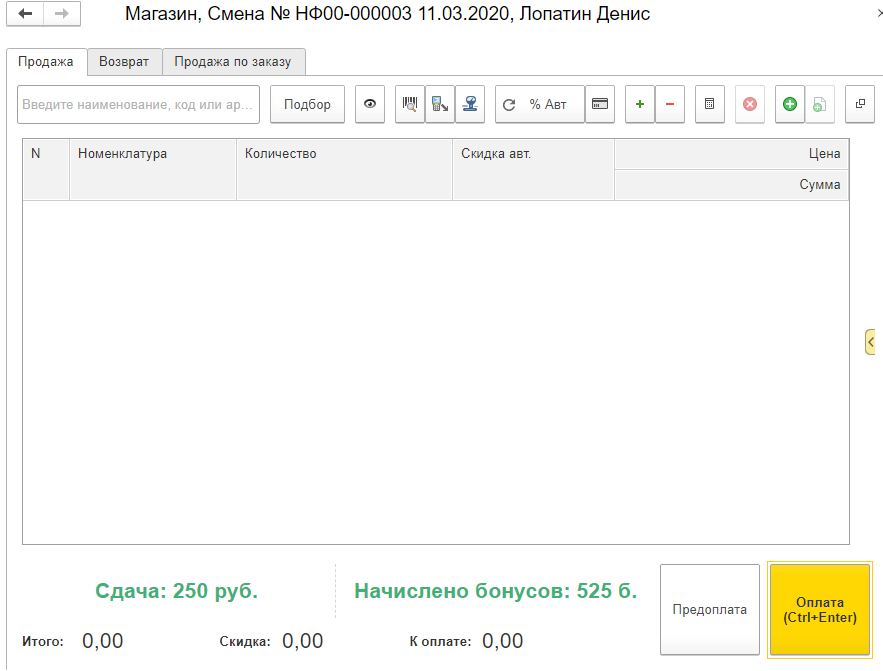This screenshot has height=671, width=883.
Task: Go back with the left arrow
Action: tap(25, 14)
